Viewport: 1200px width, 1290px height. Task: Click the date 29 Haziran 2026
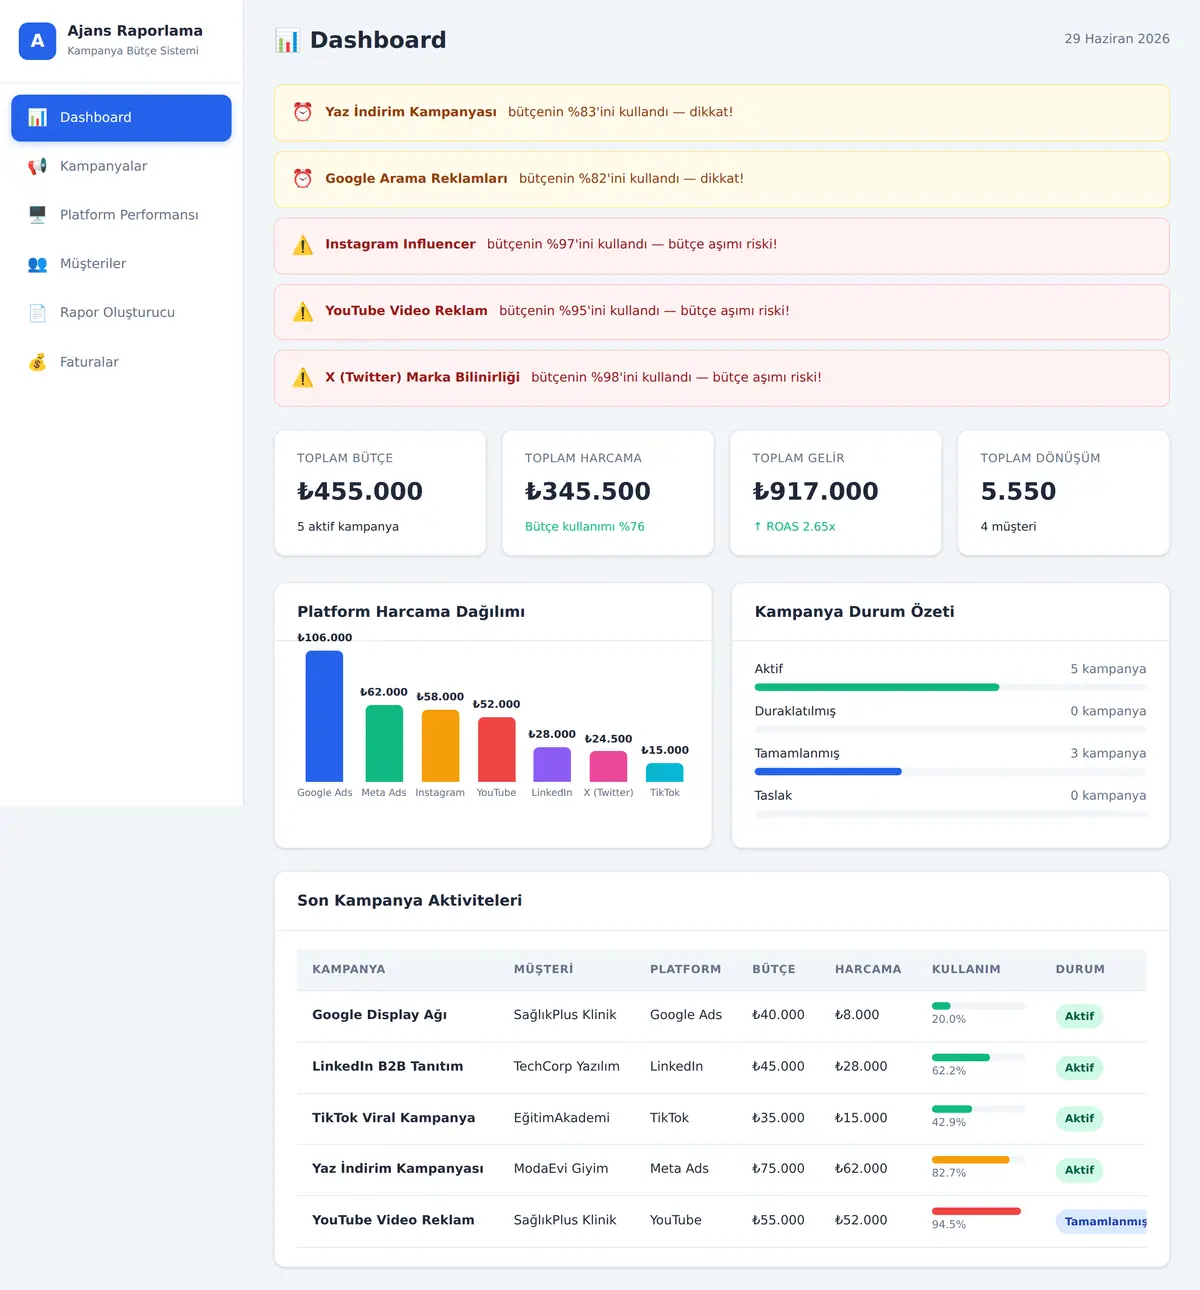tap(1117, 39)
